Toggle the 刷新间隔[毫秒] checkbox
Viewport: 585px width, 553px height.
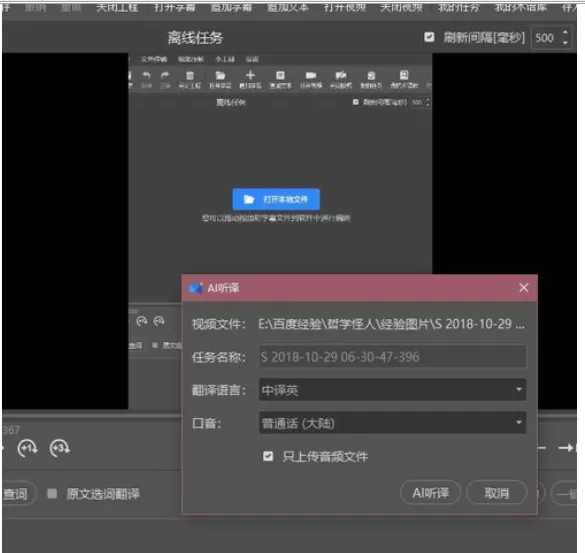coord(429,37)
